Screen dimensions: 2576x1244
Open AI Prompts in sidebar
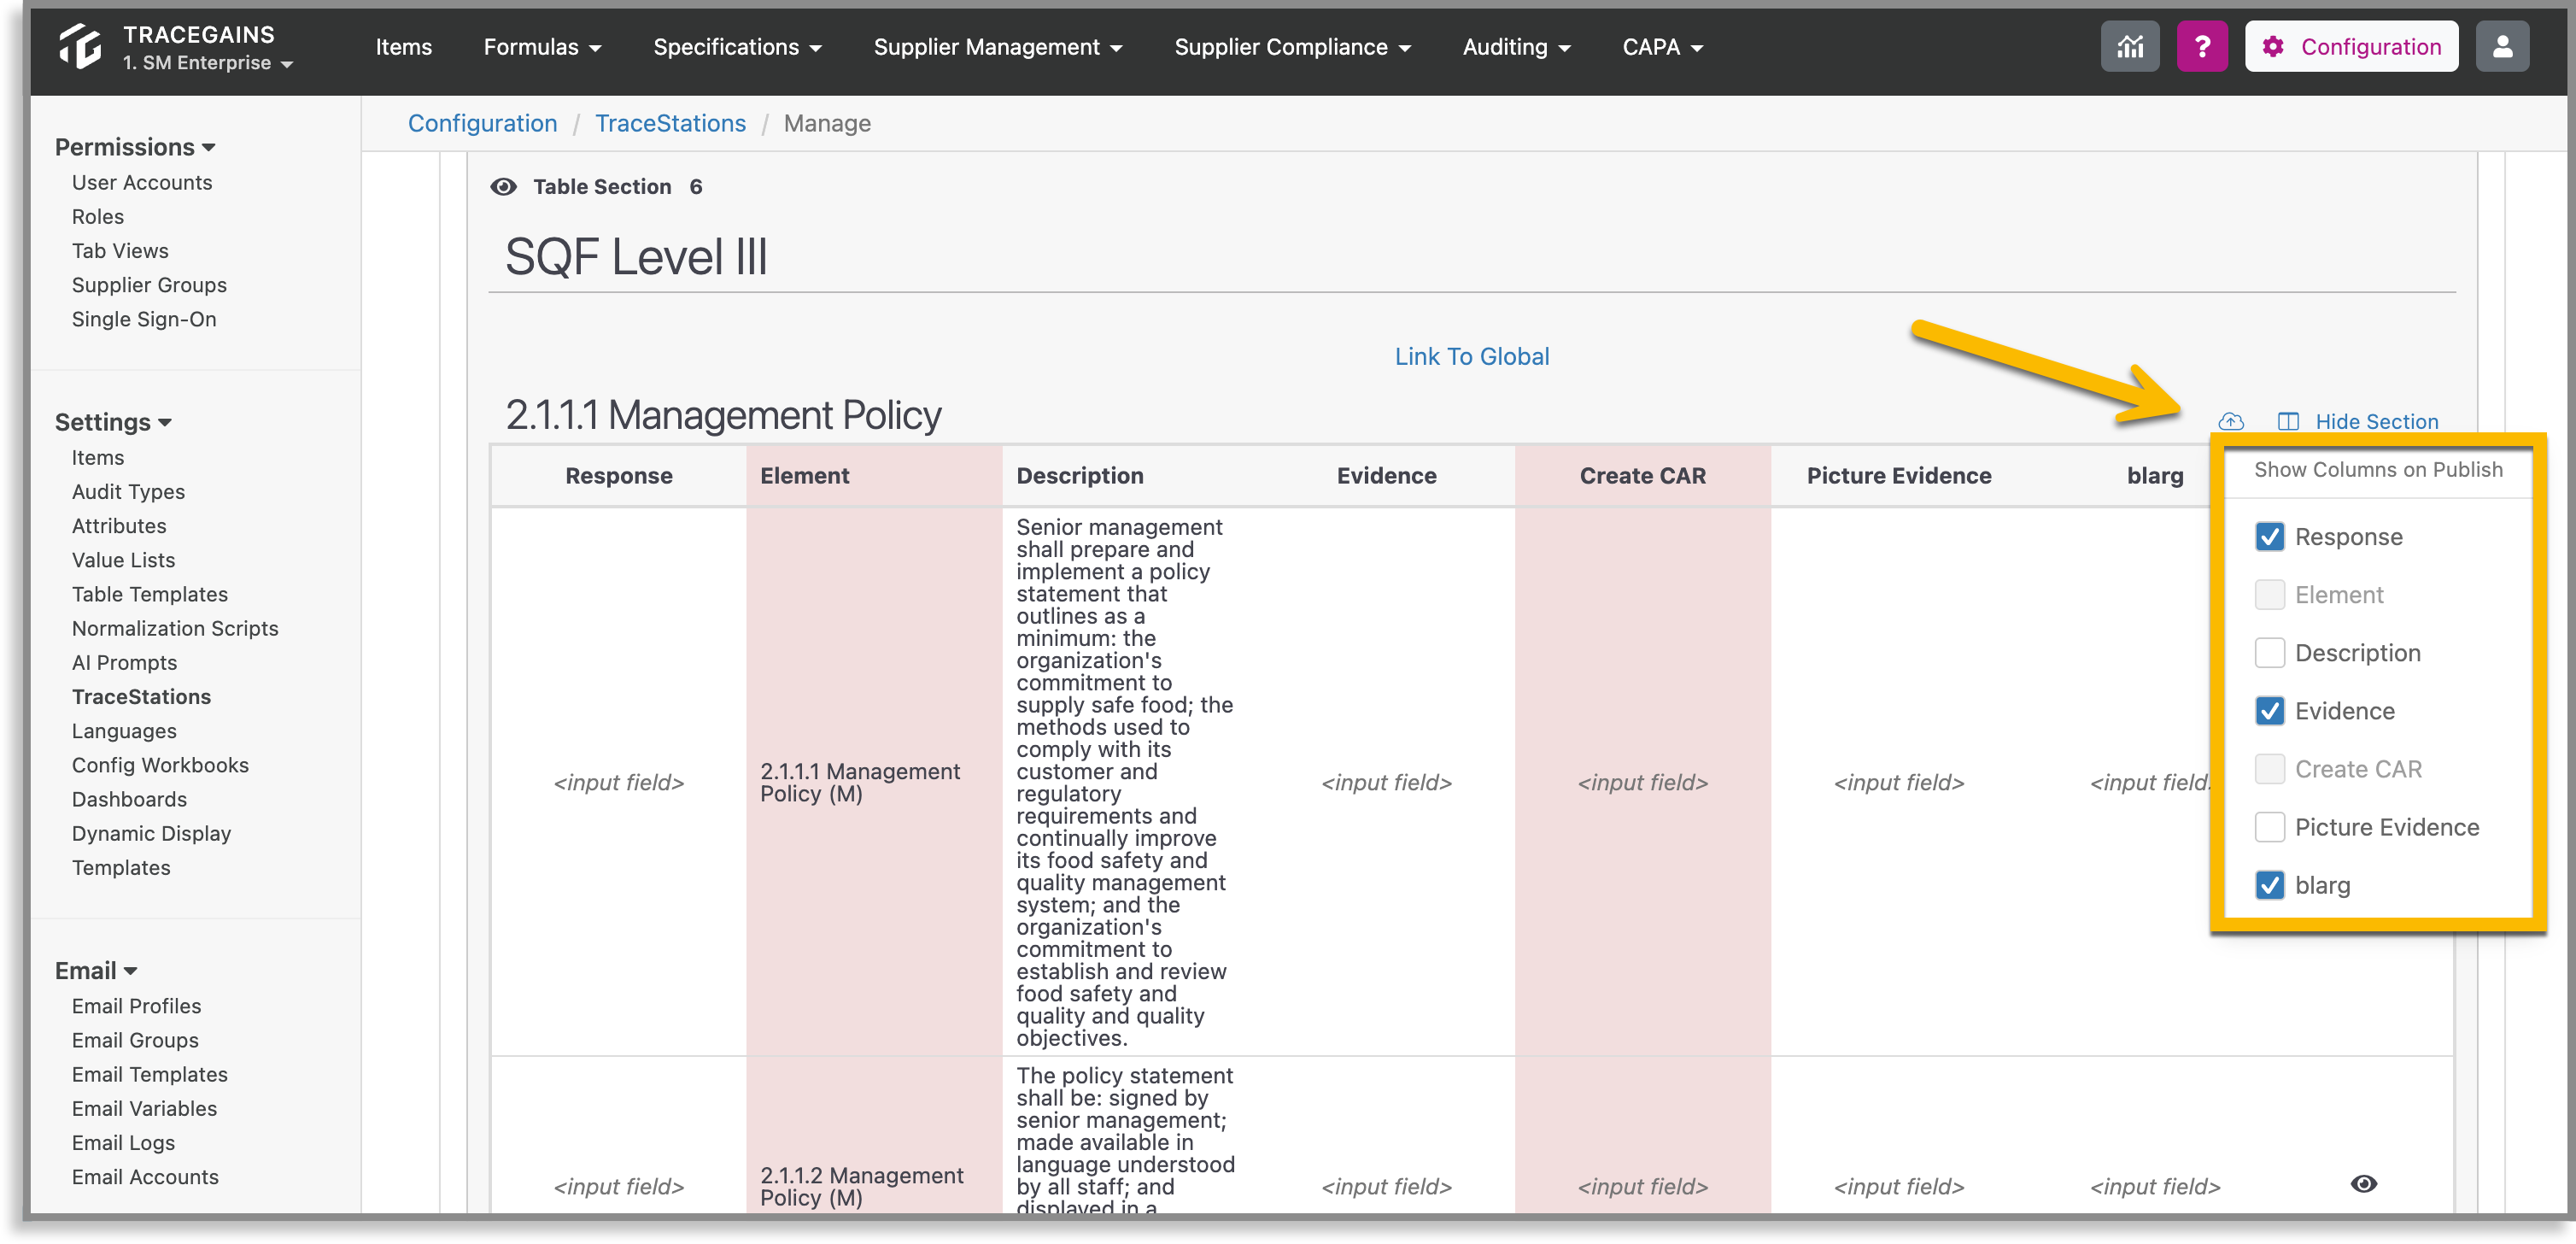click(x=124, y=663)
